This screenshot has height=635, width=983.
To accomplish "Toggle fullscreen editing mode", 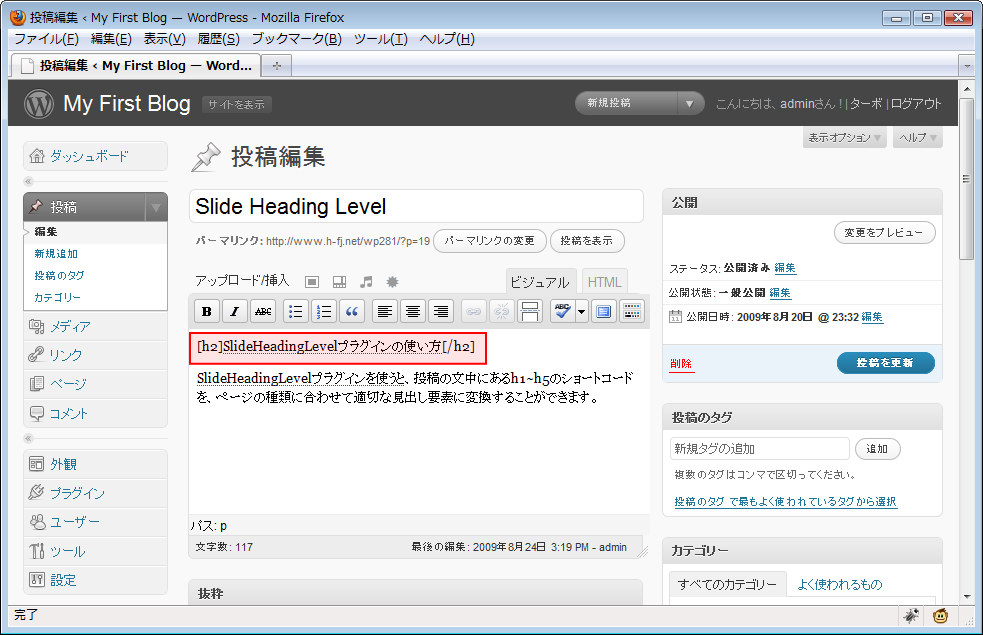I will [x=604, y=311].
